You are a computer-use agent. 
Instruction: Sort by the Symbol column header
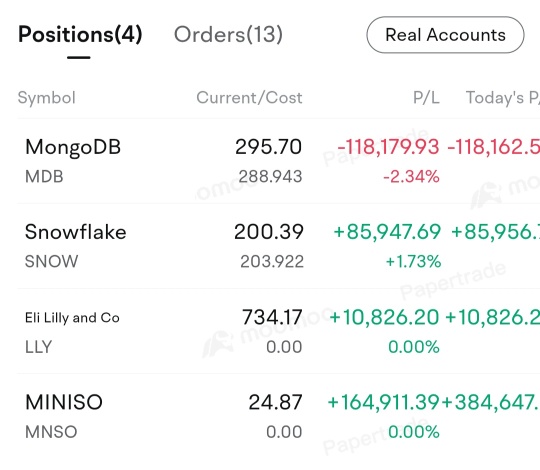tap(46, 98)
